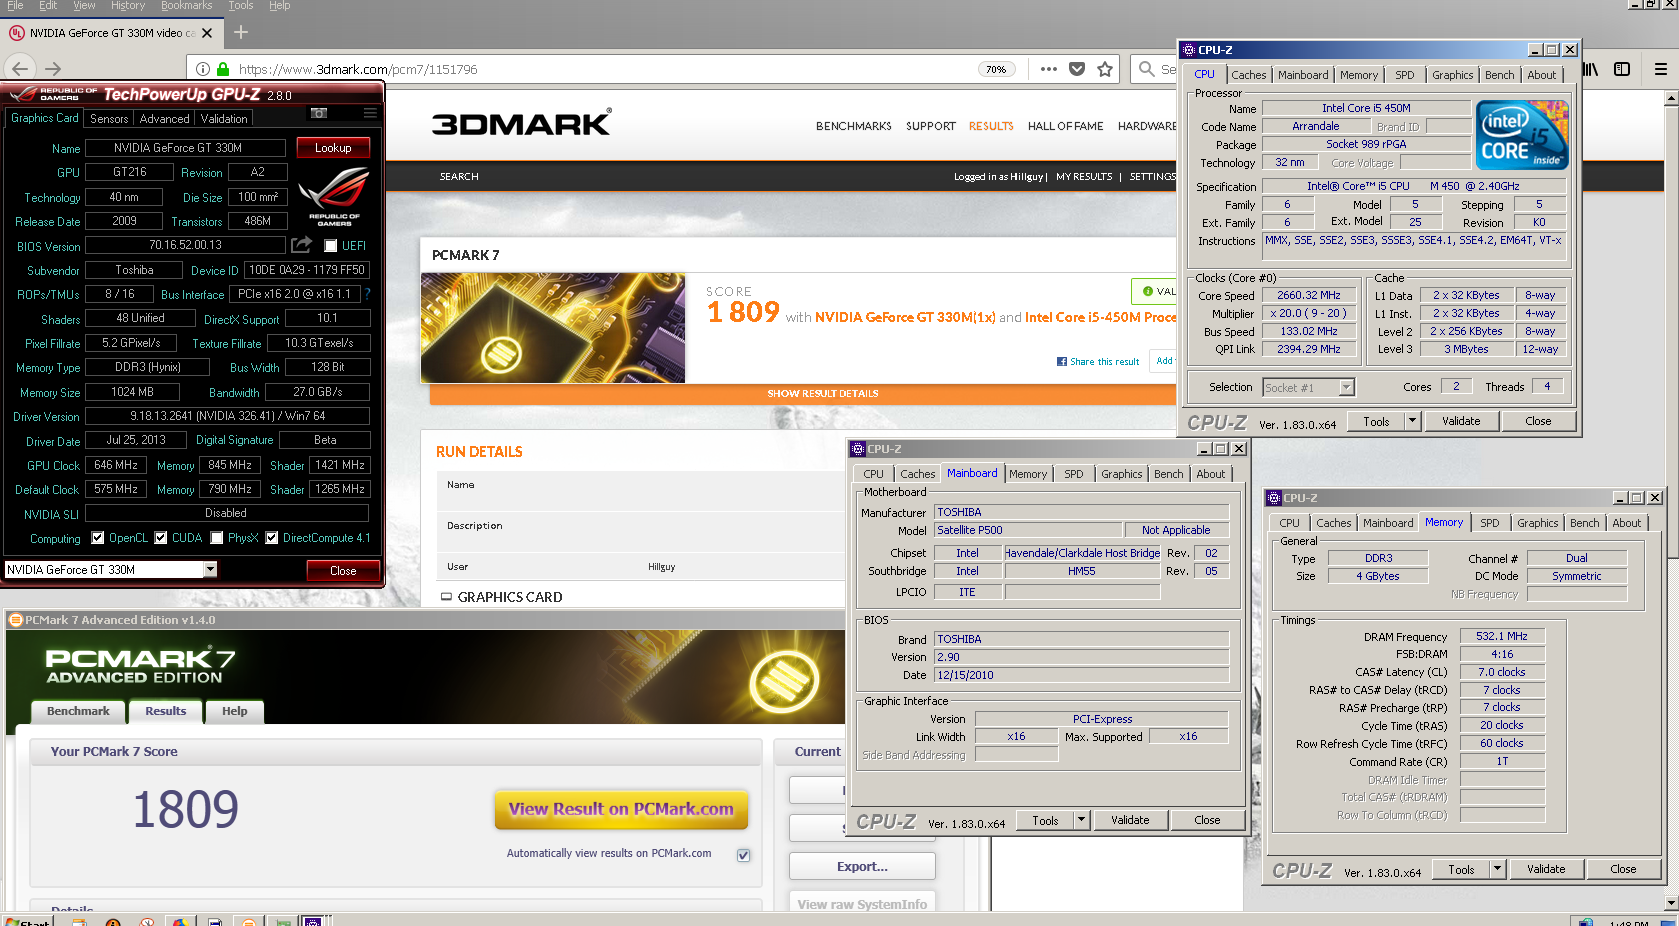
Task: Click the CPU-Z taskbar icon
Action: (313, 921)
